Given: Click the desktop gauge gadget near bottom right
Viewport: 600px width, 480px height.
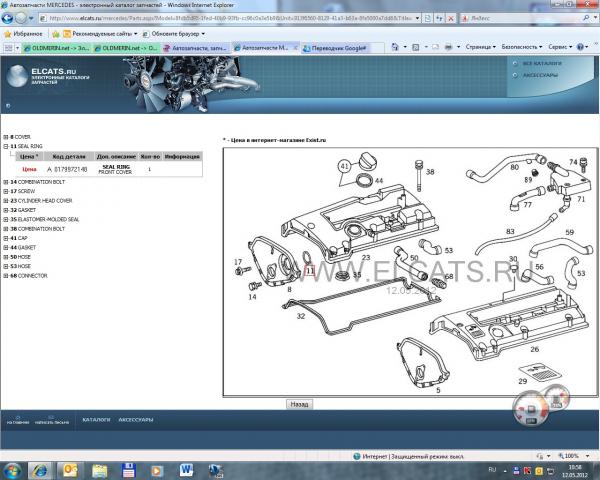Looking at the screenshot, I should tap(540, 407).
